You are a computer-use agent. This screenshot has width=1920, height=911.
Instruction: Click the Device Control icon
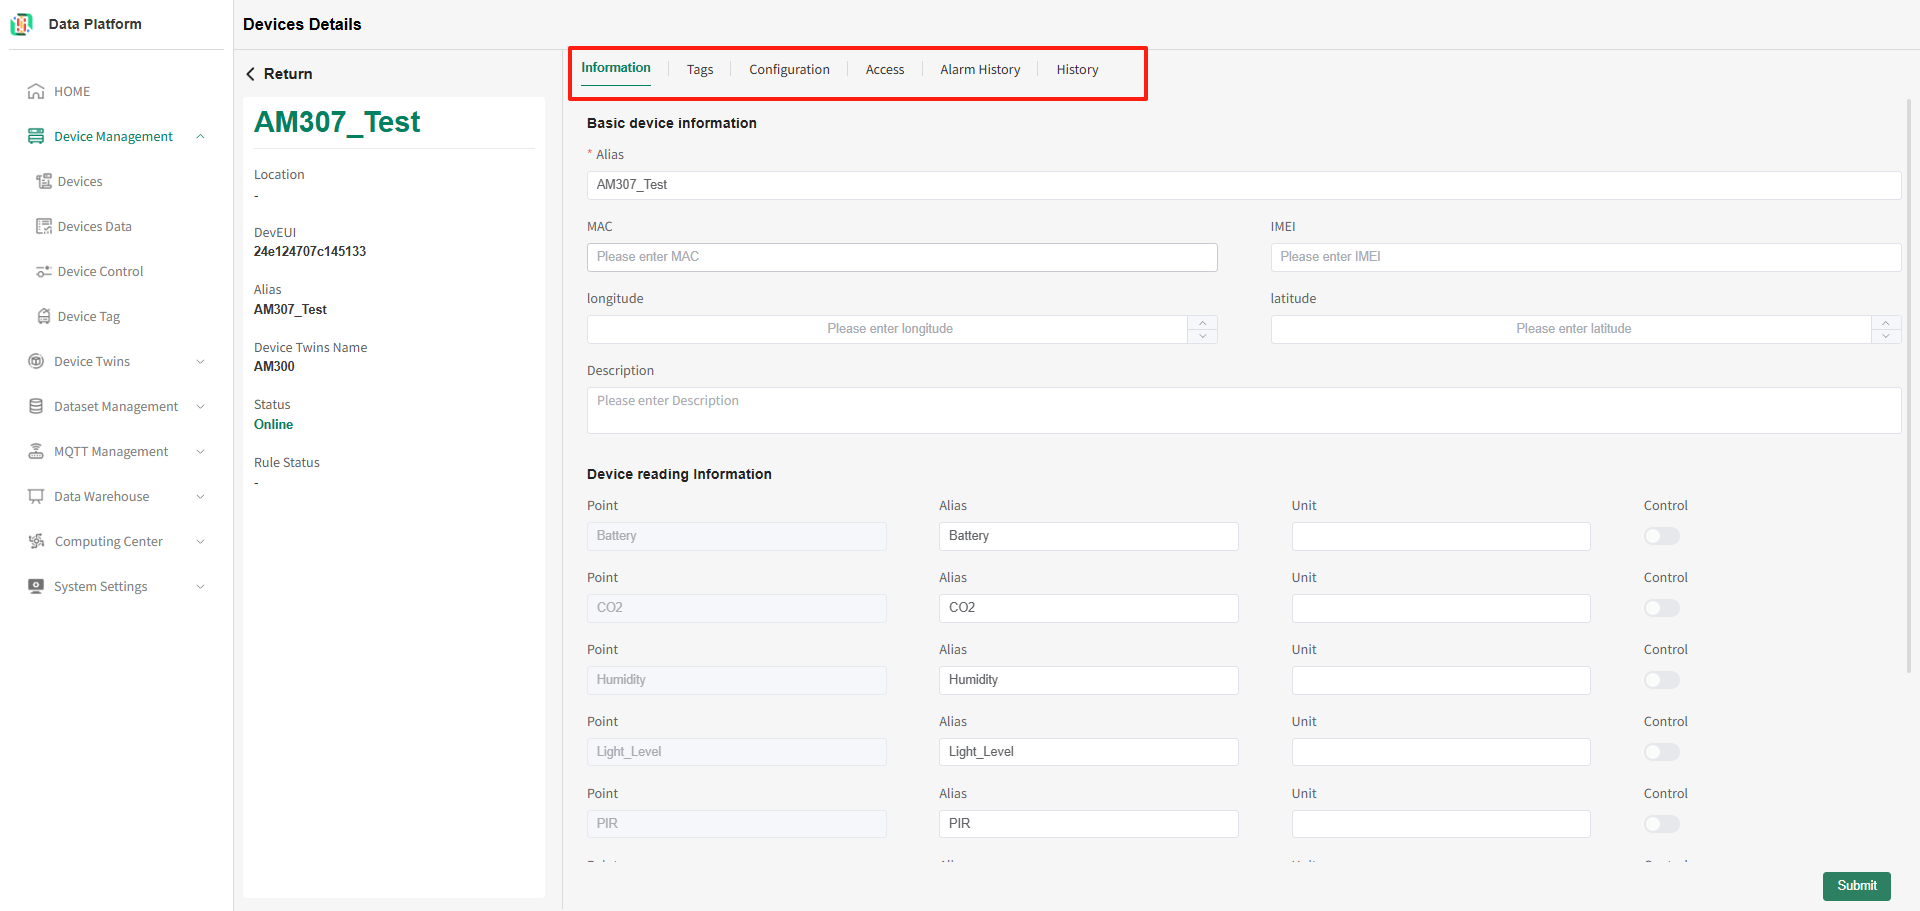pyautogui.click(x=44, y=271)
